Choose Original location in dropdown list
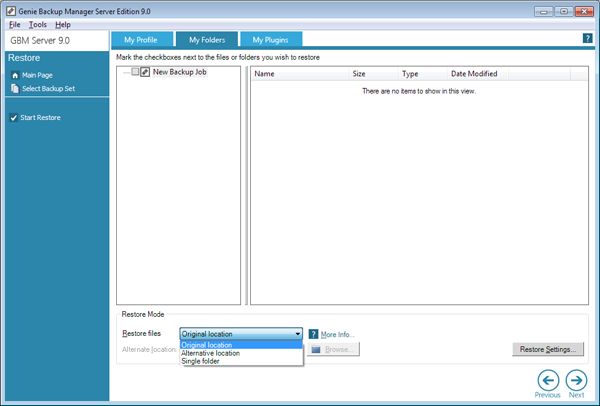The image size is (600, 406). point(241,345)
